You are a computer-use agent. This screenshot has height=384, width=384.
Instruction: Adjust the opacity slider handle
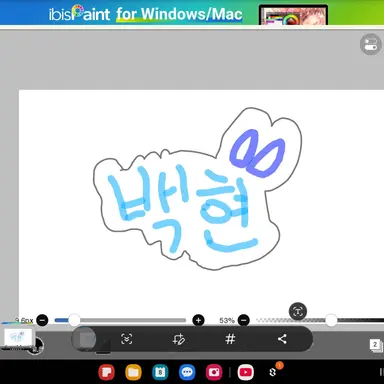tap(331, 320)
